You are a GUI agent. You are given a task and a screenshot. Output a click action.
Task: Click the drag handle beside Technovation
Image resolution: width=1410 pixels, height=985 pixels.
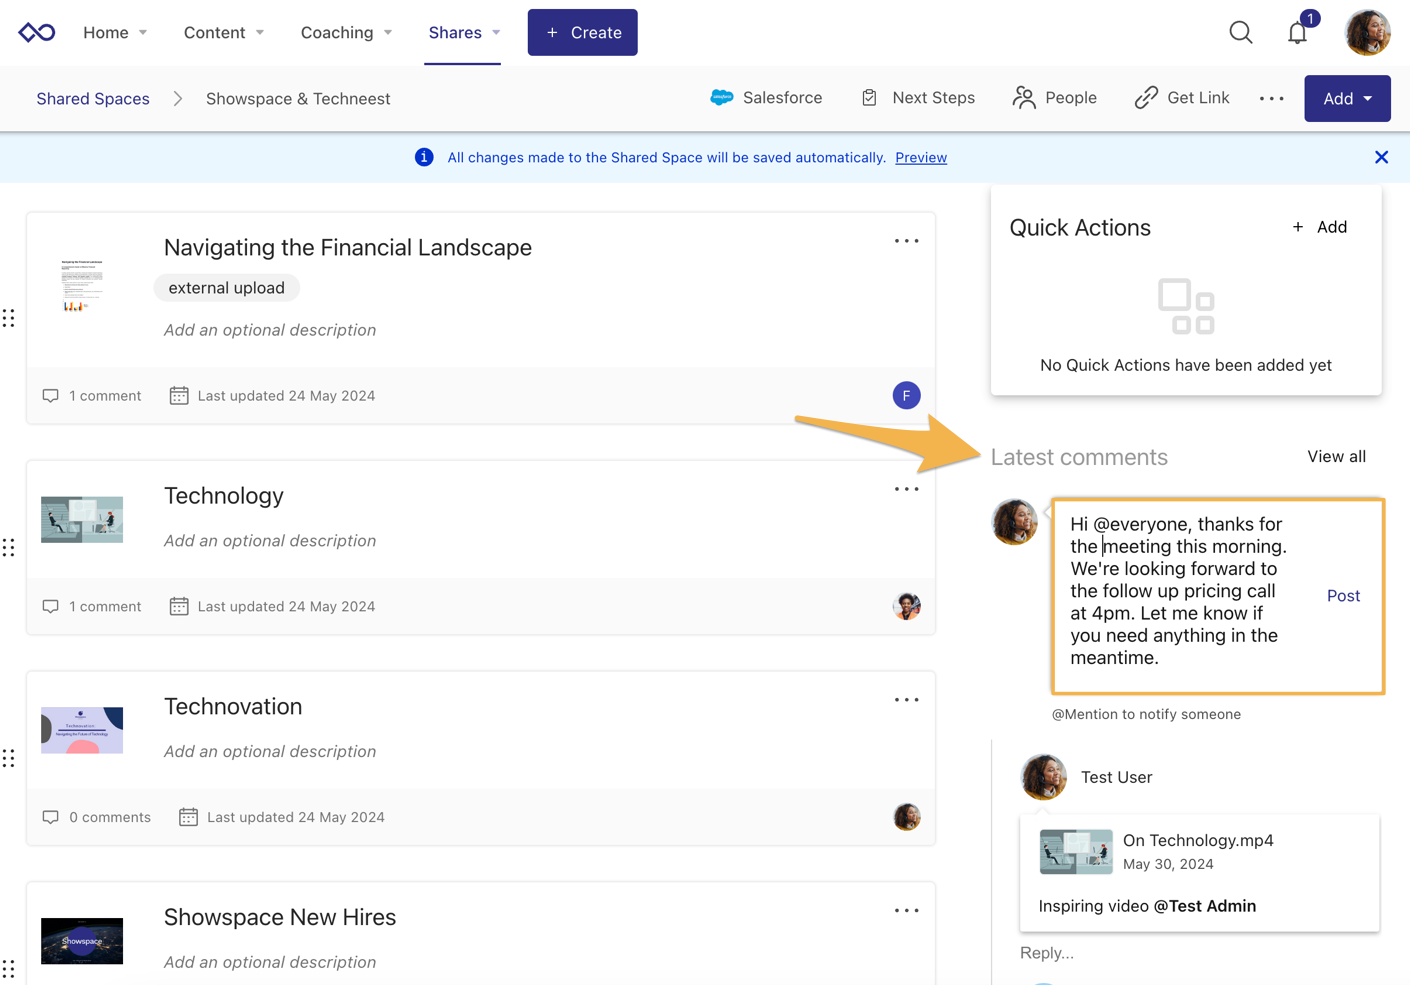point(9,758)
